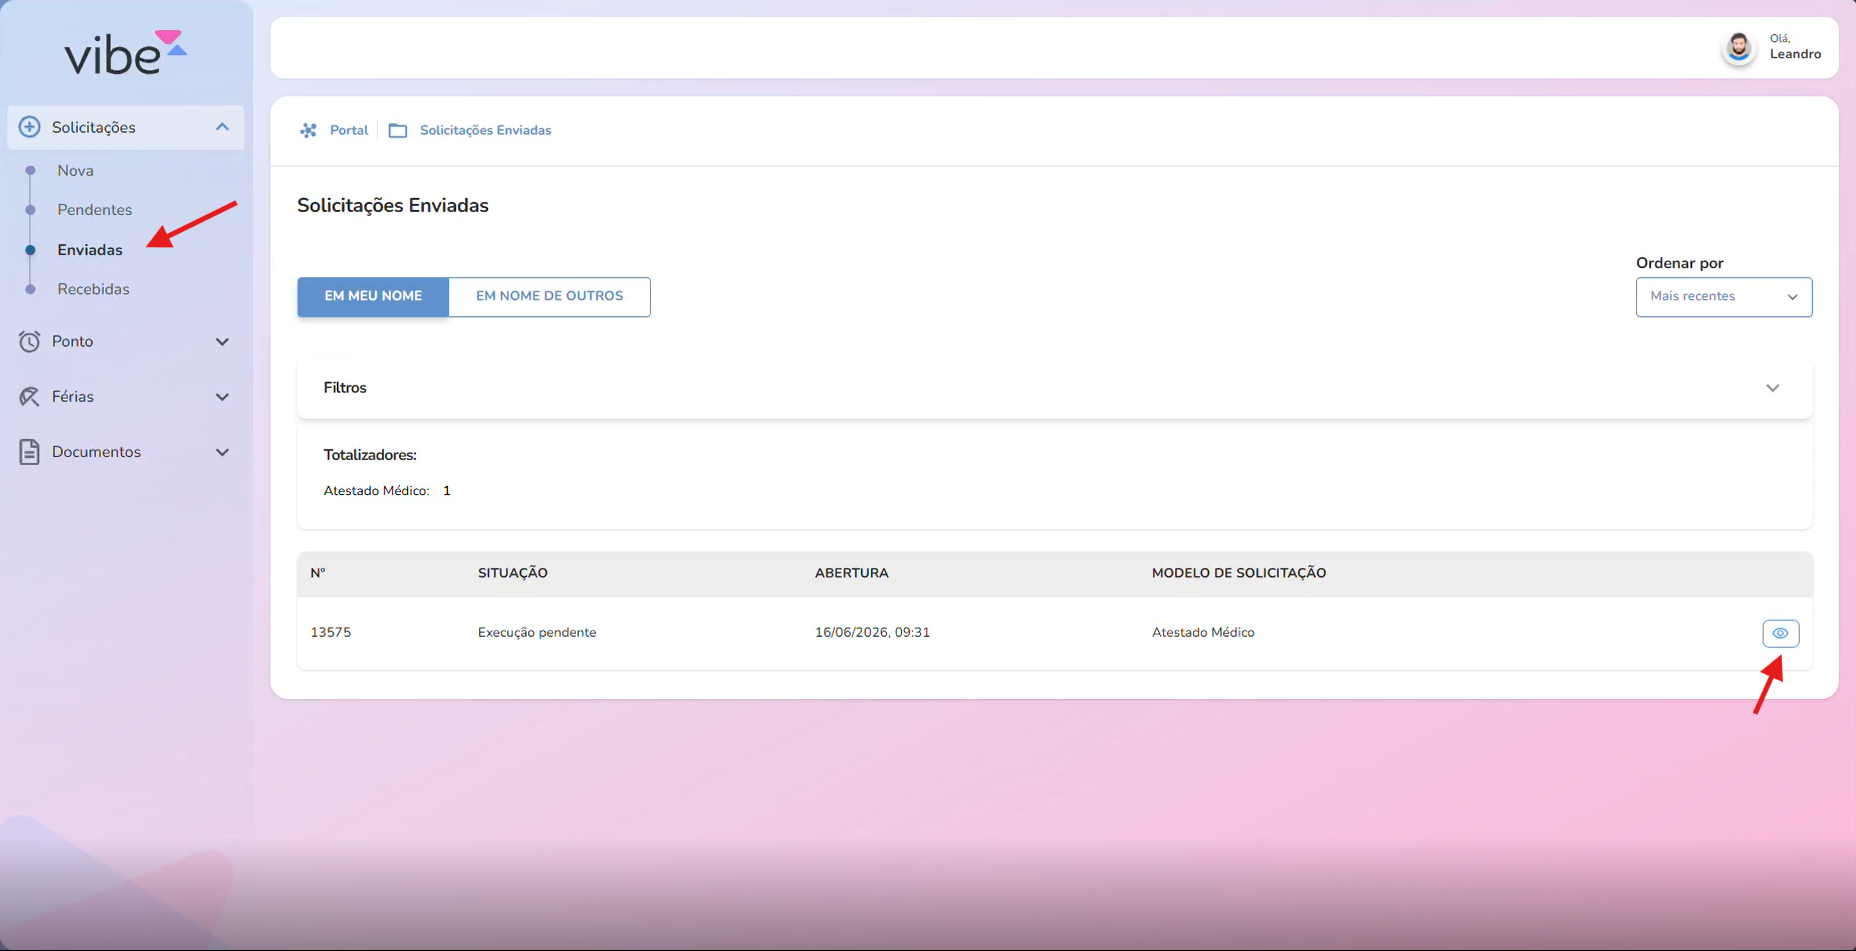Click the Portal breadcrumb link
This screenshot has width=1856, height=951.
[x=349, y=130]
